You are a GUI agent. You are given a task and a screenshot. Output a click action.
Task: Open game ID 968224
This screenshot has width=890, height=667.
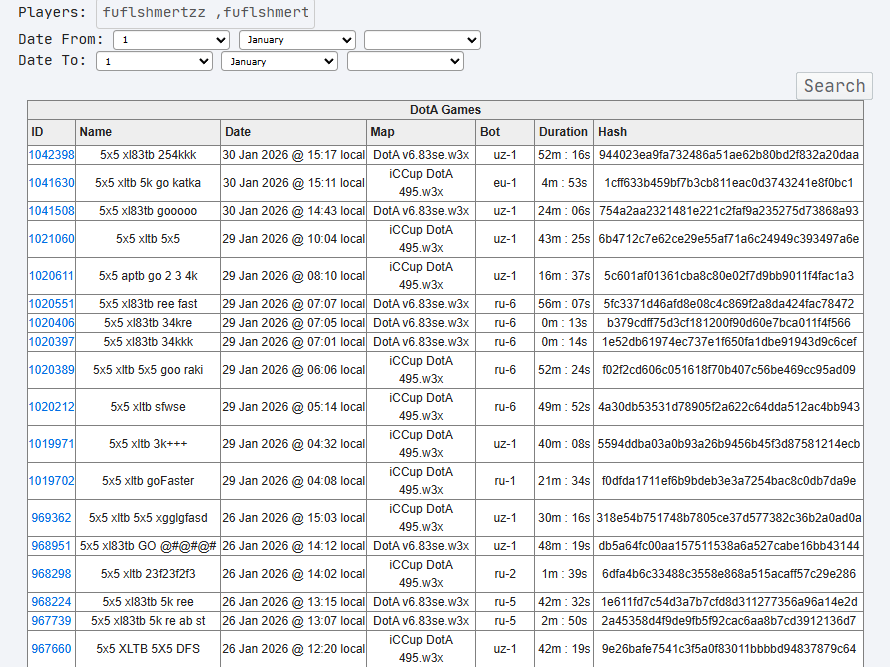pyautogui.click(x=51, y=602)
